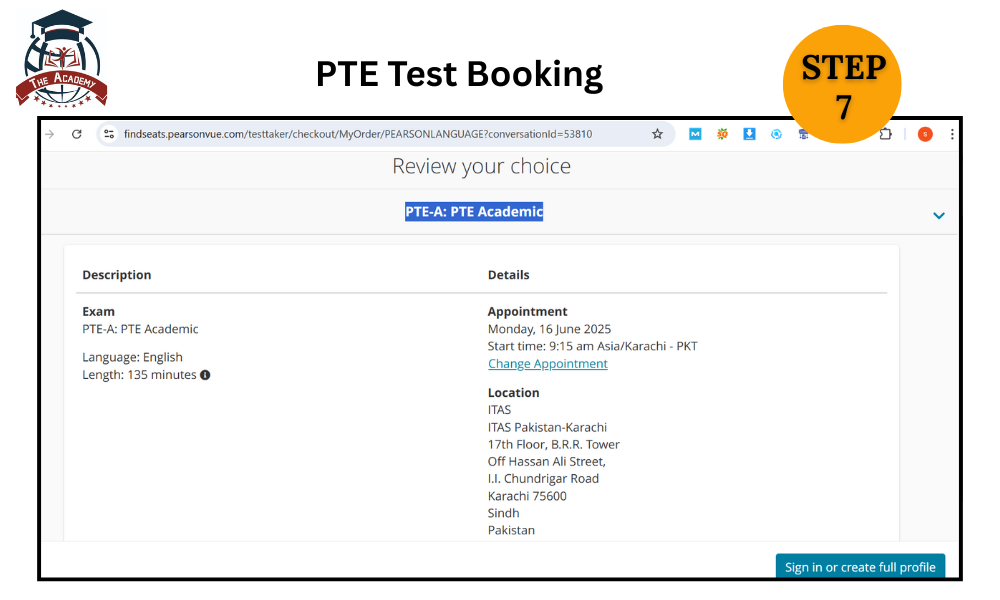Click the Off Hassan Ali Street, line
1000x600 pixels.
click(547, 462)
